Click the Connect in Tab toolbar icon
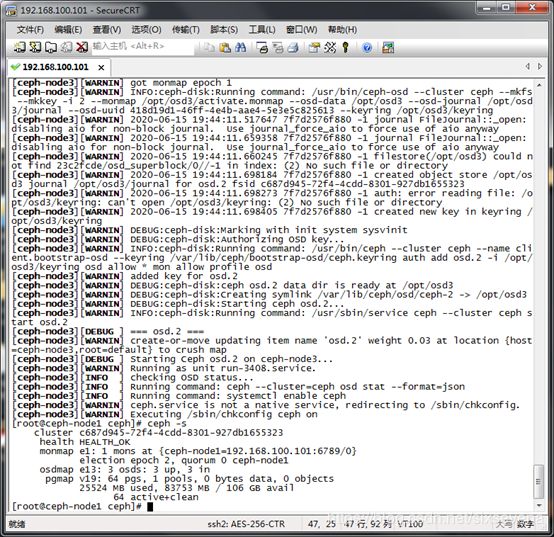Image resolution: width=554 pixels, height=537 pixels. pyautogui.click(x=51, y=47)
